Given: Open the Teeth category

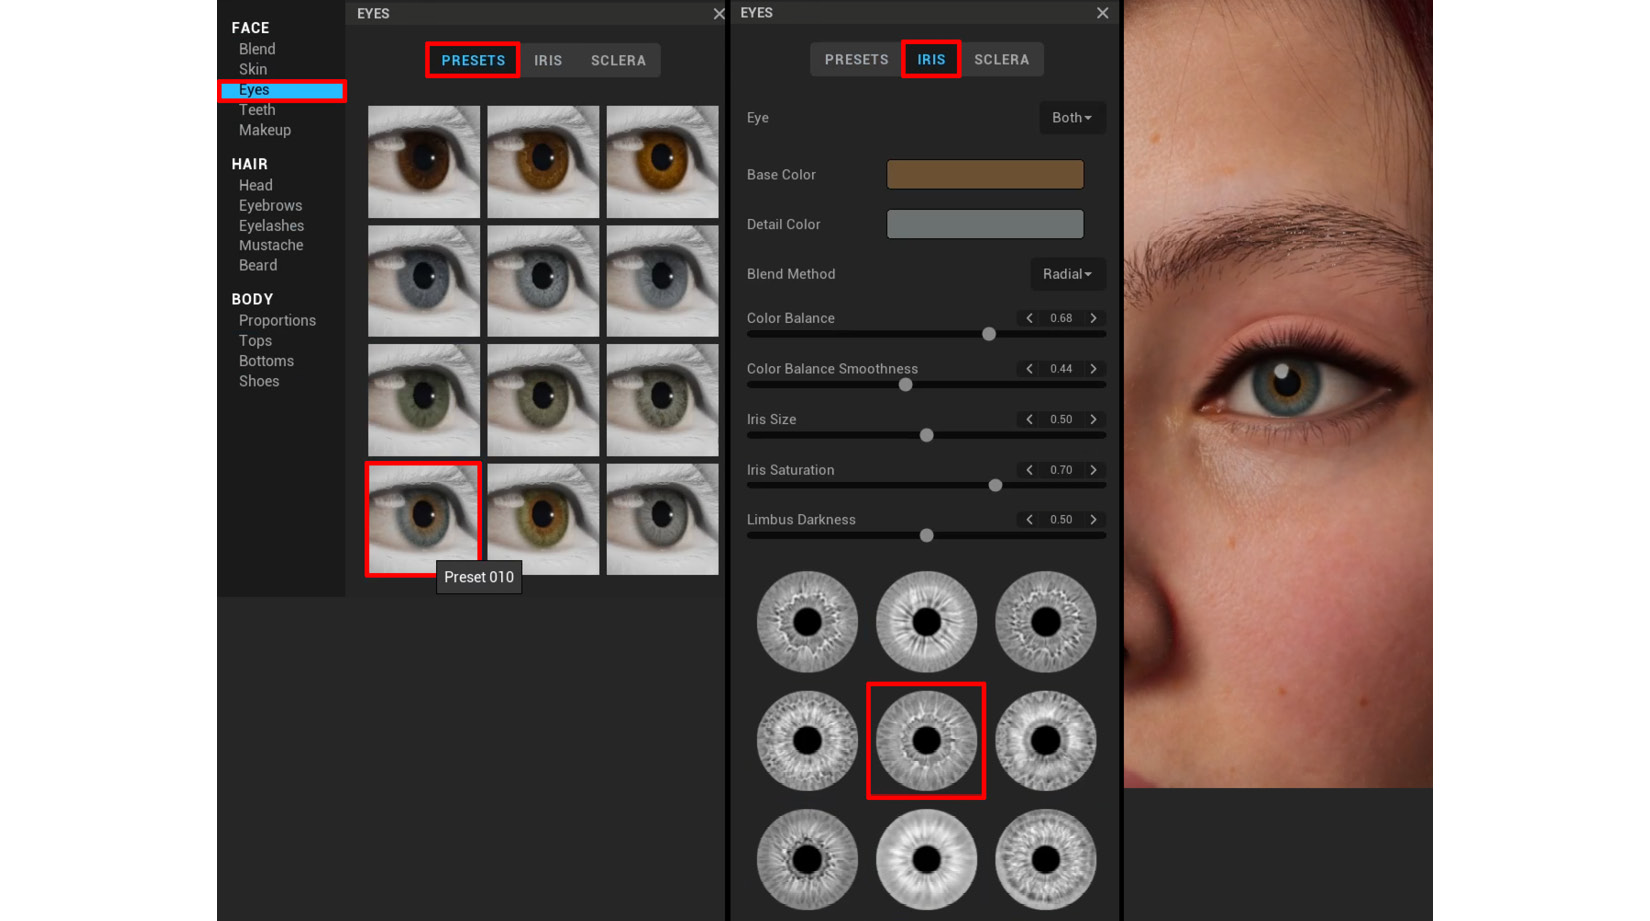Looking at the screenshot, I should pos(257,110).
